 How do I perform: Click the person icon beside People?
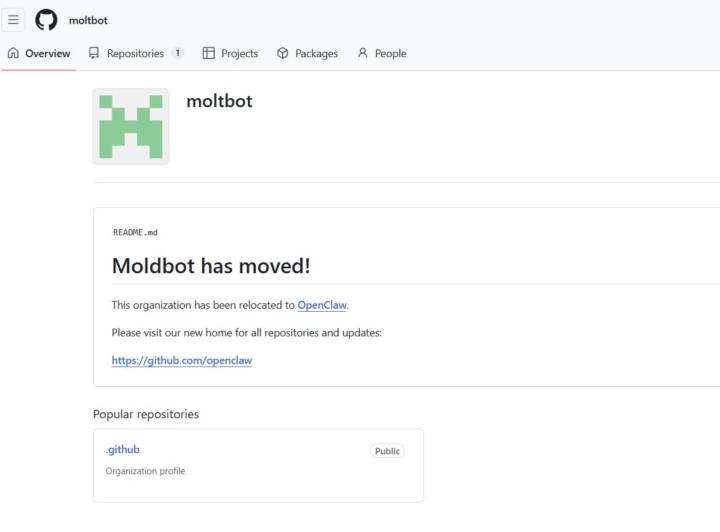[362, 53]
